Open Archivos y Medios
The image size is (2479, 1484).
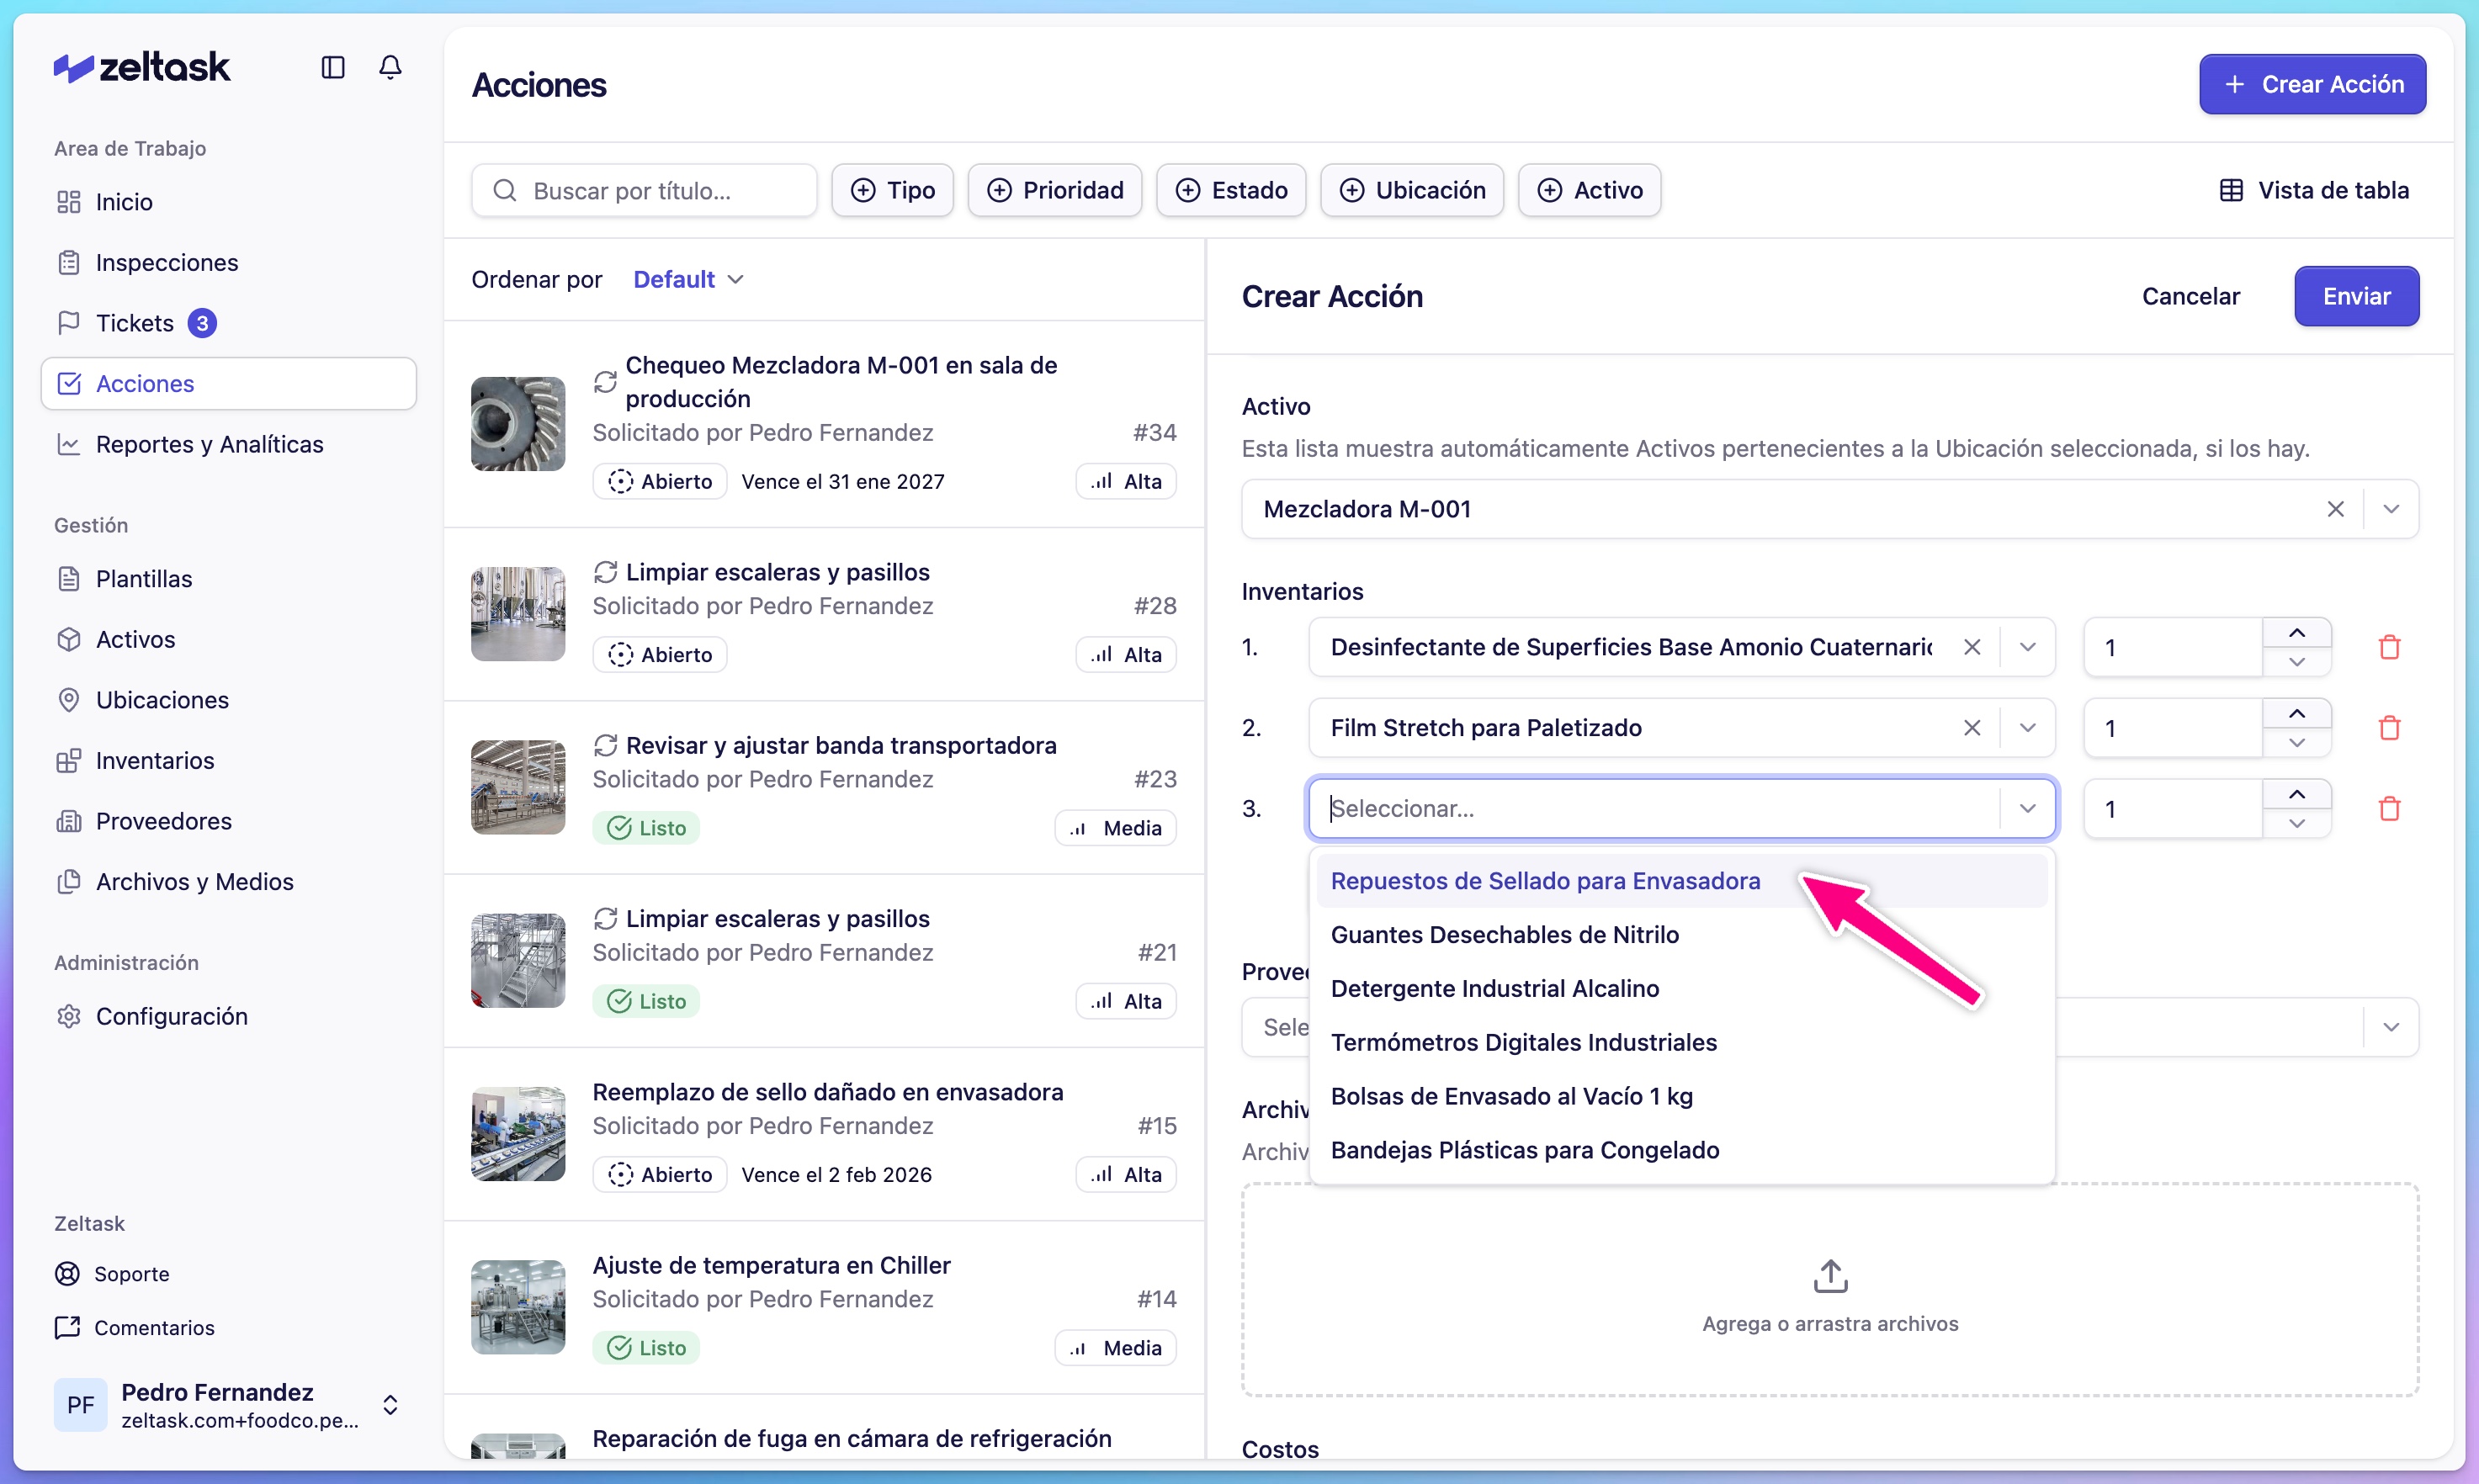[228, 882]
